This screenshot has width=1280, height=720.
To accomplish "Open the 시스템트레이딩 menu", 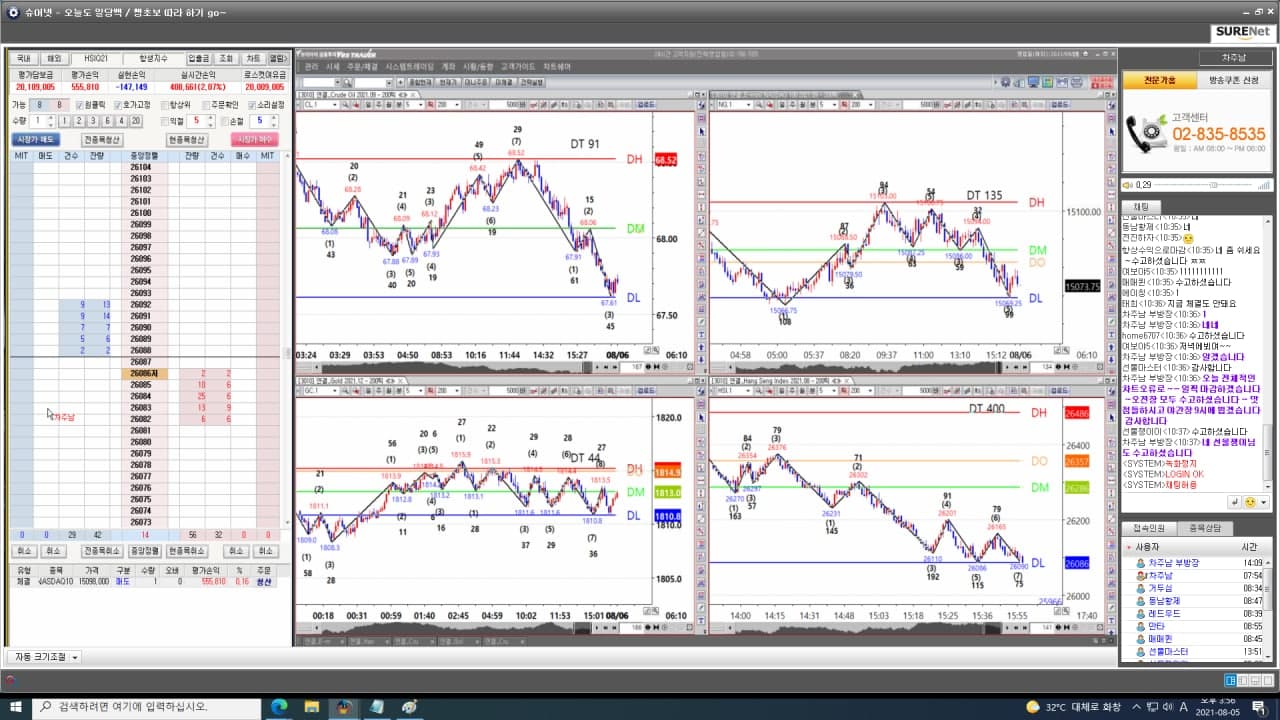I will (x=410, y=67).
